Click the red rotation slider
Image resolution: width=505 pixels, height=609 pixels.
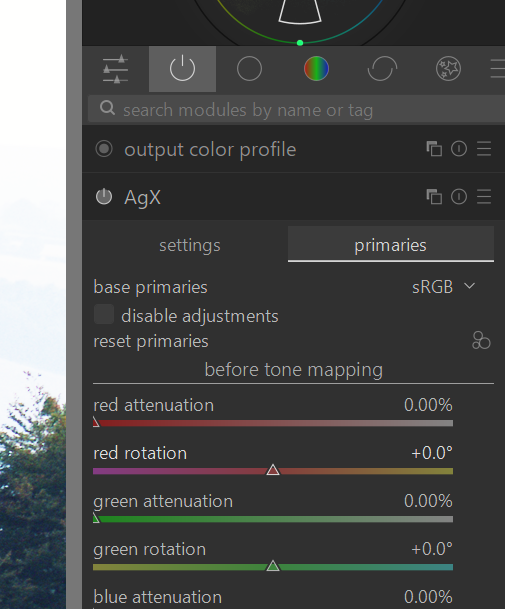tap(273, 471)
